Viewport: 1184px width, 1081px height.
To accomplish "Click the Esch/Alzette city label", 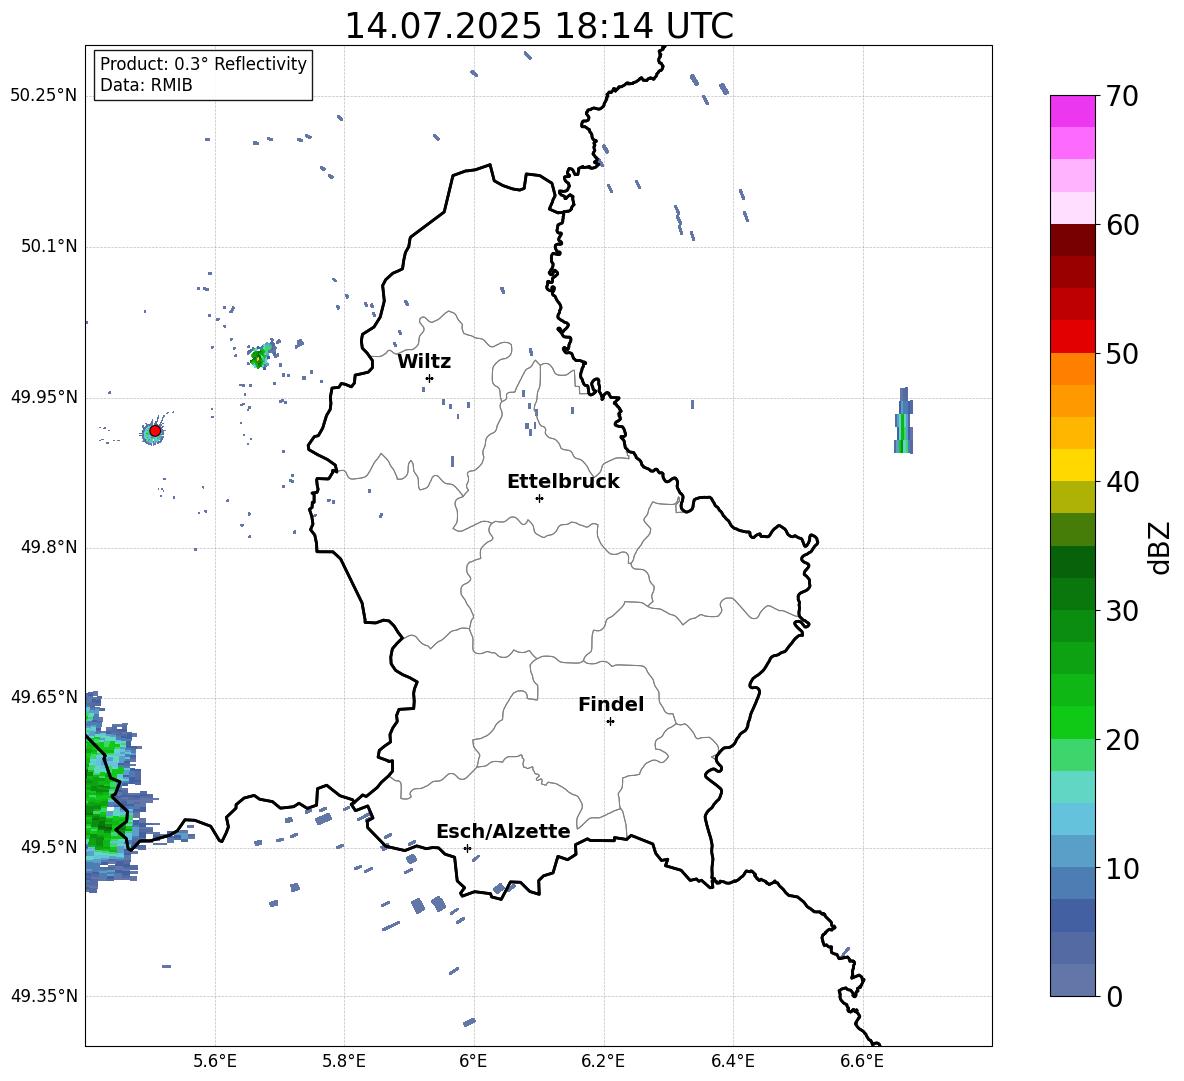I will click(503, 831).
